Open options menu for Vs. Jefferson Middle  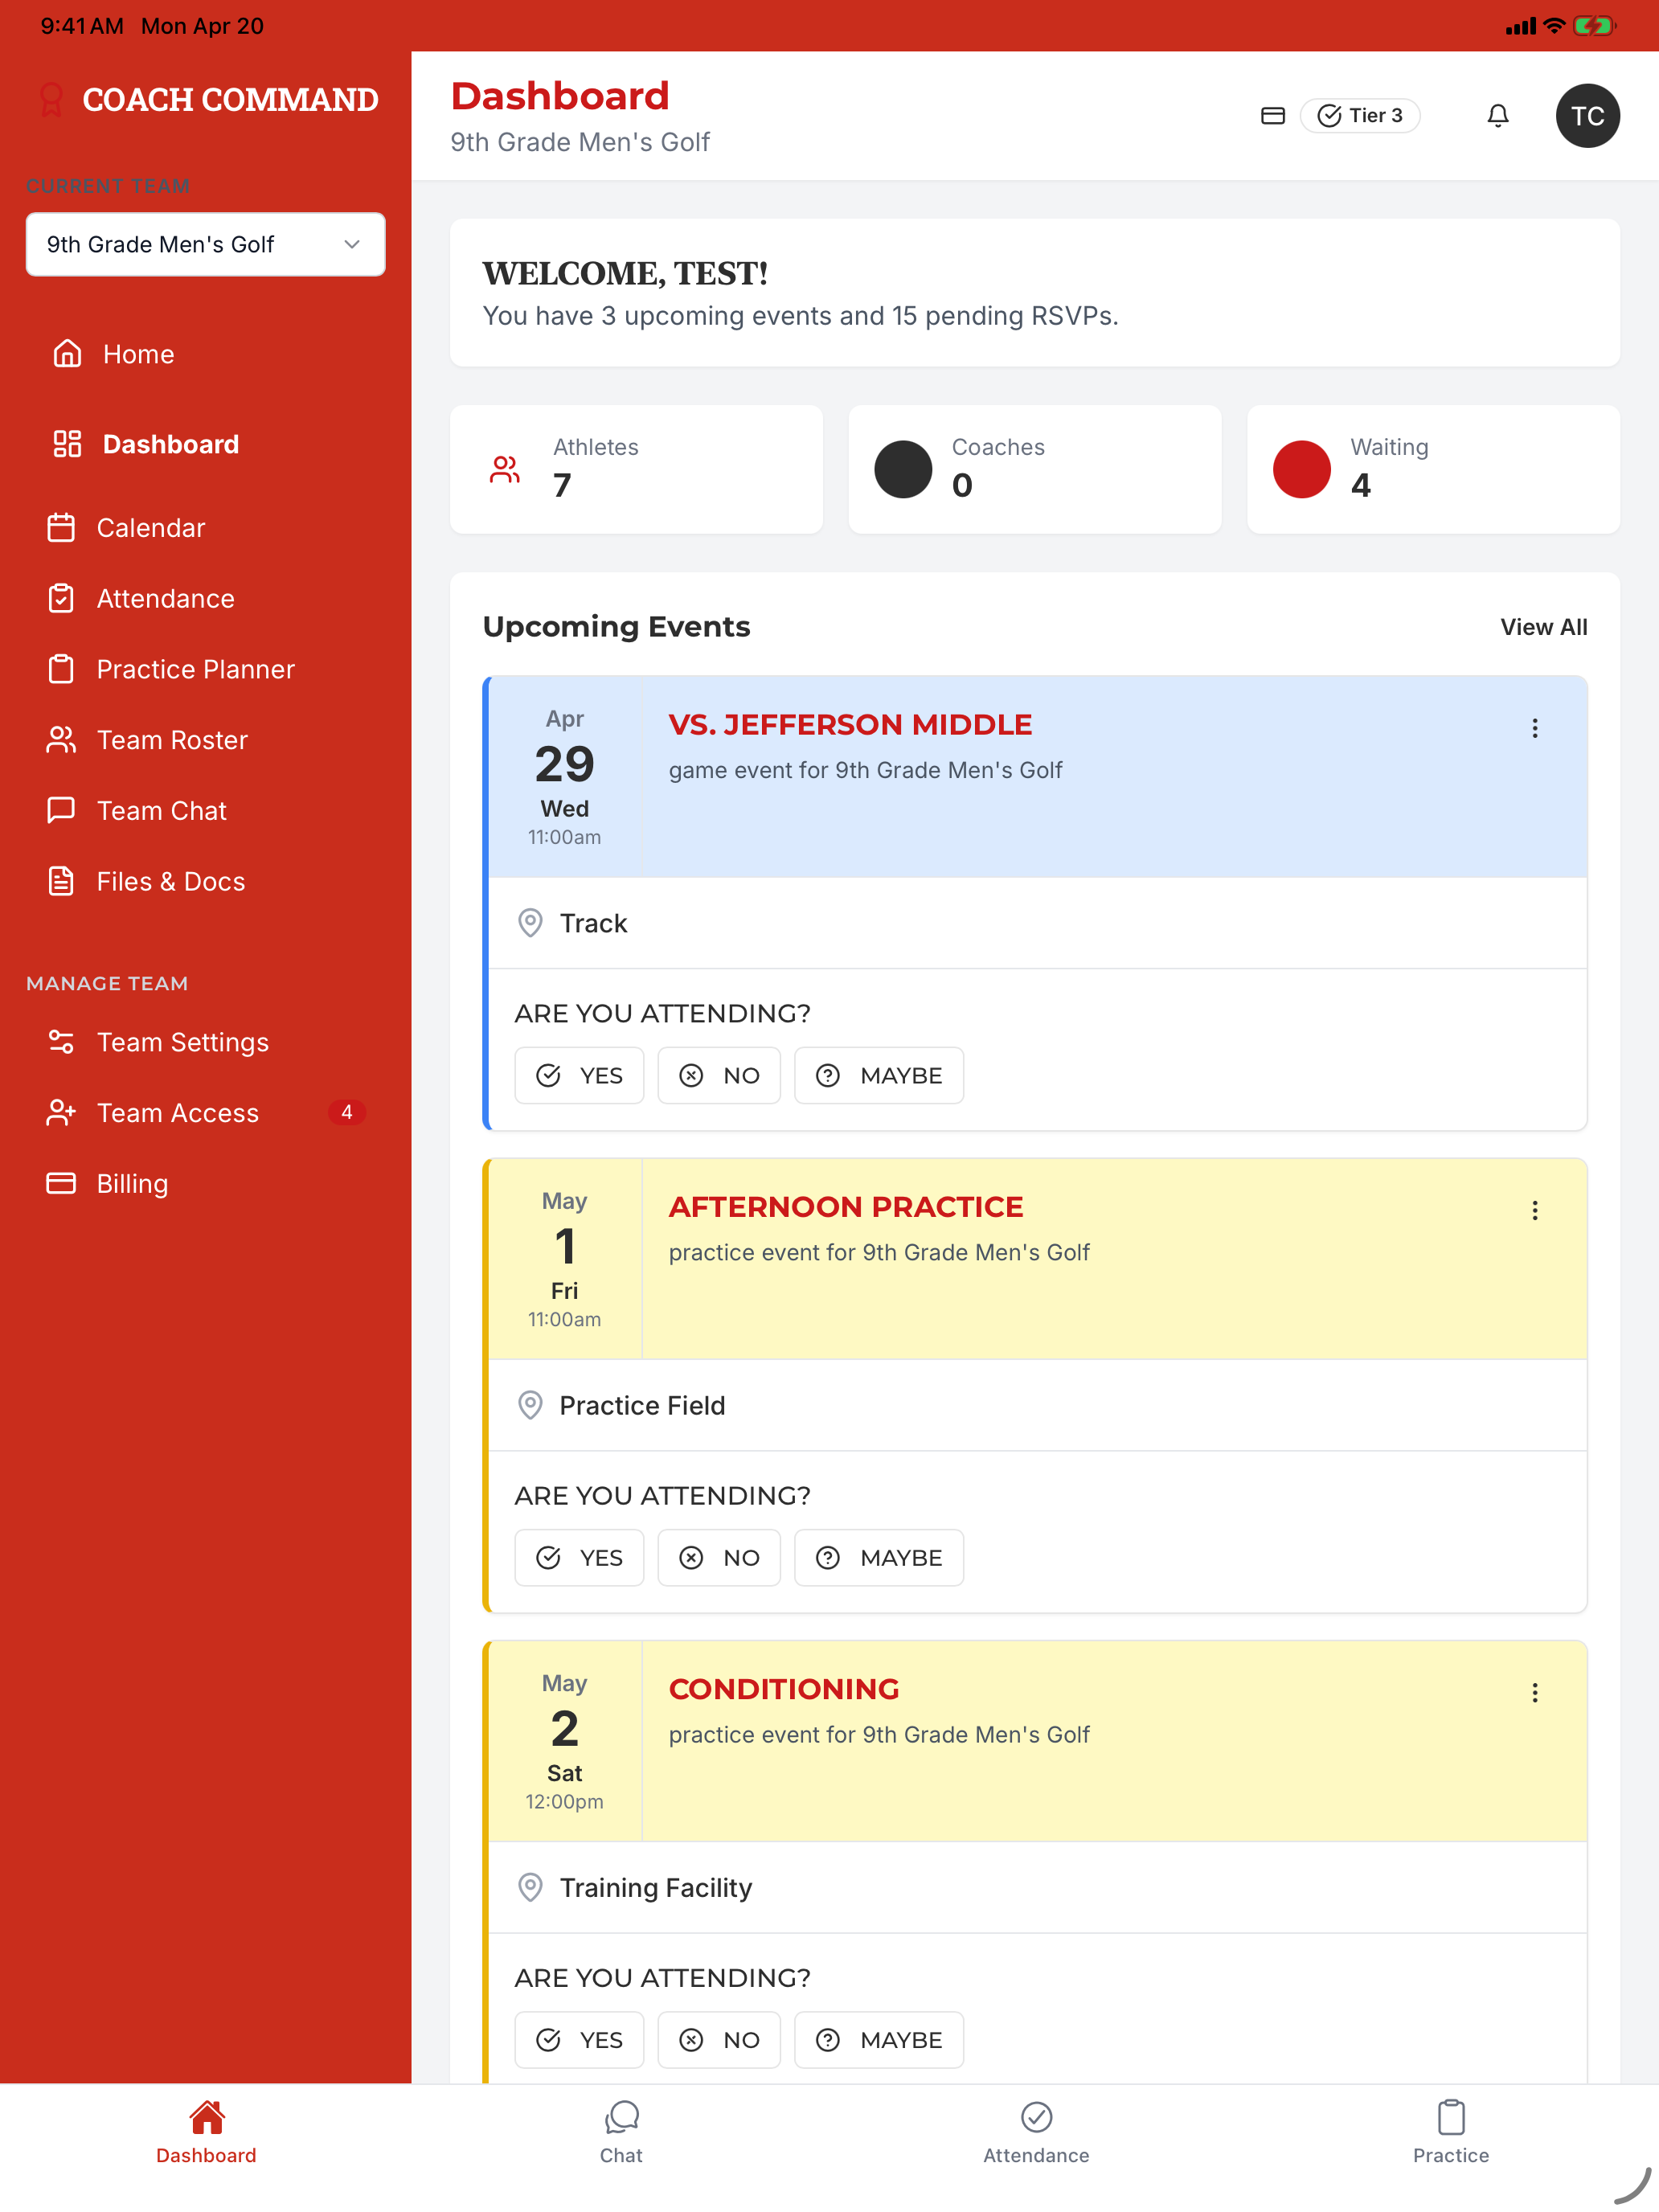[1534, 728]
